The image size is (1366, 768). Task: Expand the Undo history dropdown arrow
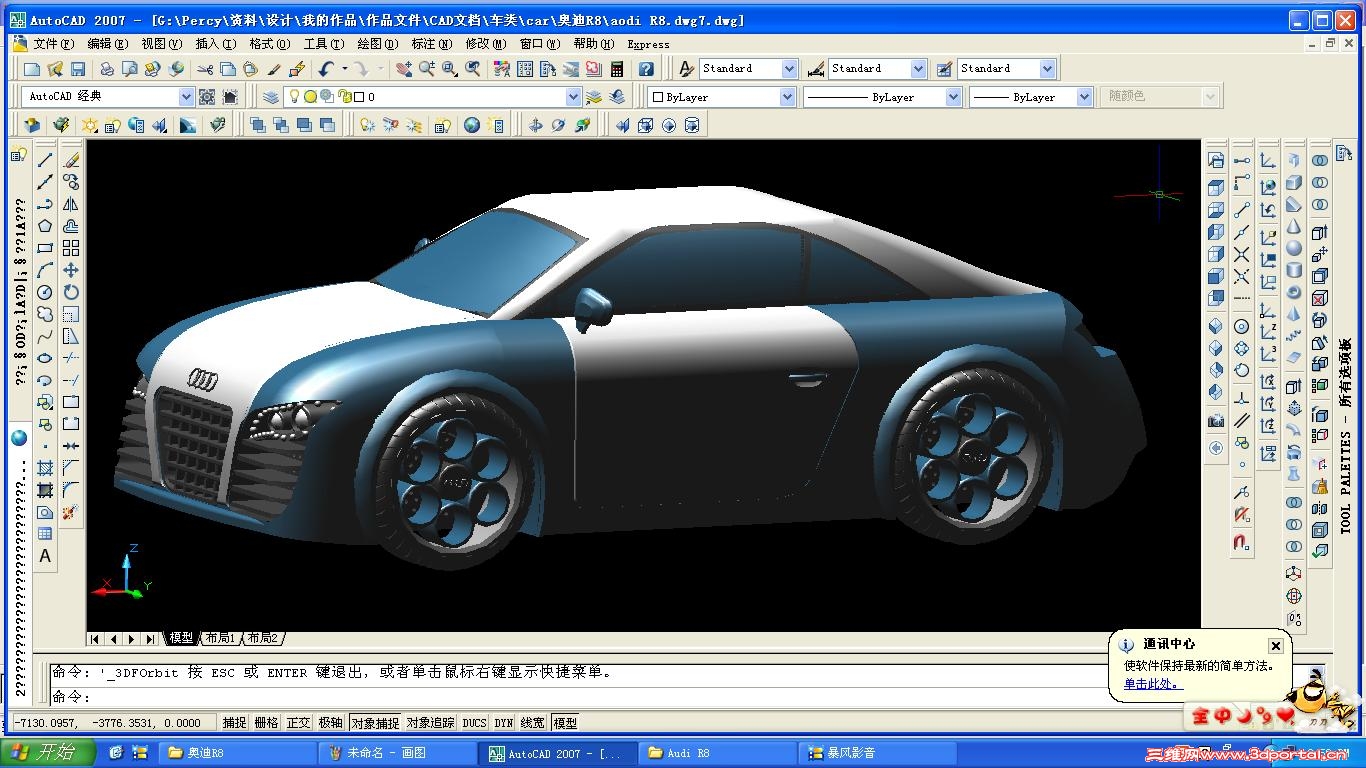coord(344,69)
